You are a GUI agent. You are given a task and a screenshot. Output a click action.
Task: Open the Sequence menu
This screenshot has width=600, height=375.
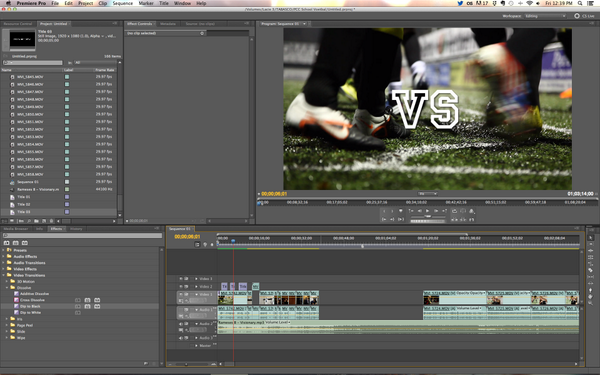tap(122, 3)
